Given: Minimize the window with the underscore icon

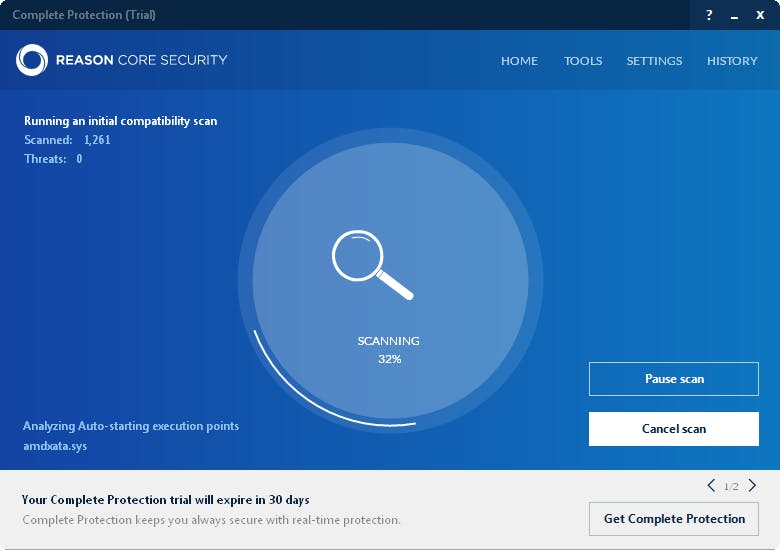Looking at the screenshot, I should point(734,16).
